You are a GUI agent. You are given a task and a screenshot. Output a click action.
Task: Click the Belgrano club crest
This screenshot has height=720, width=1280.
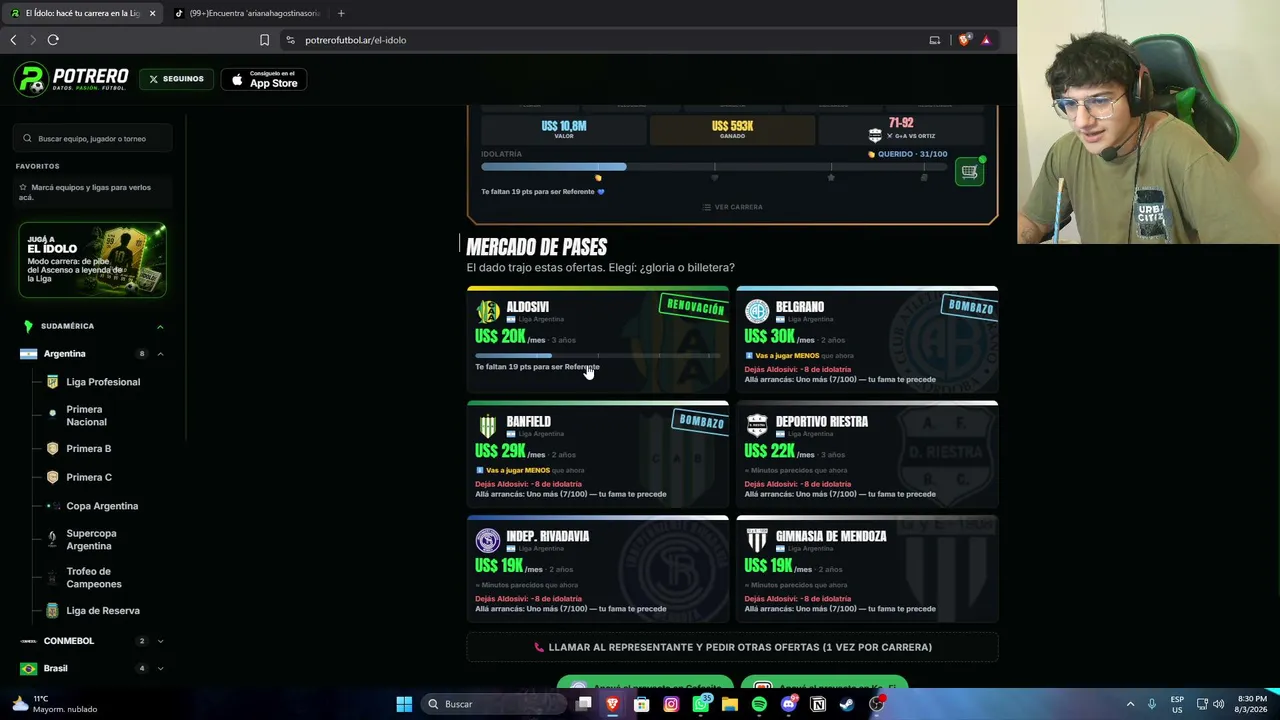[x=757, y=312]
